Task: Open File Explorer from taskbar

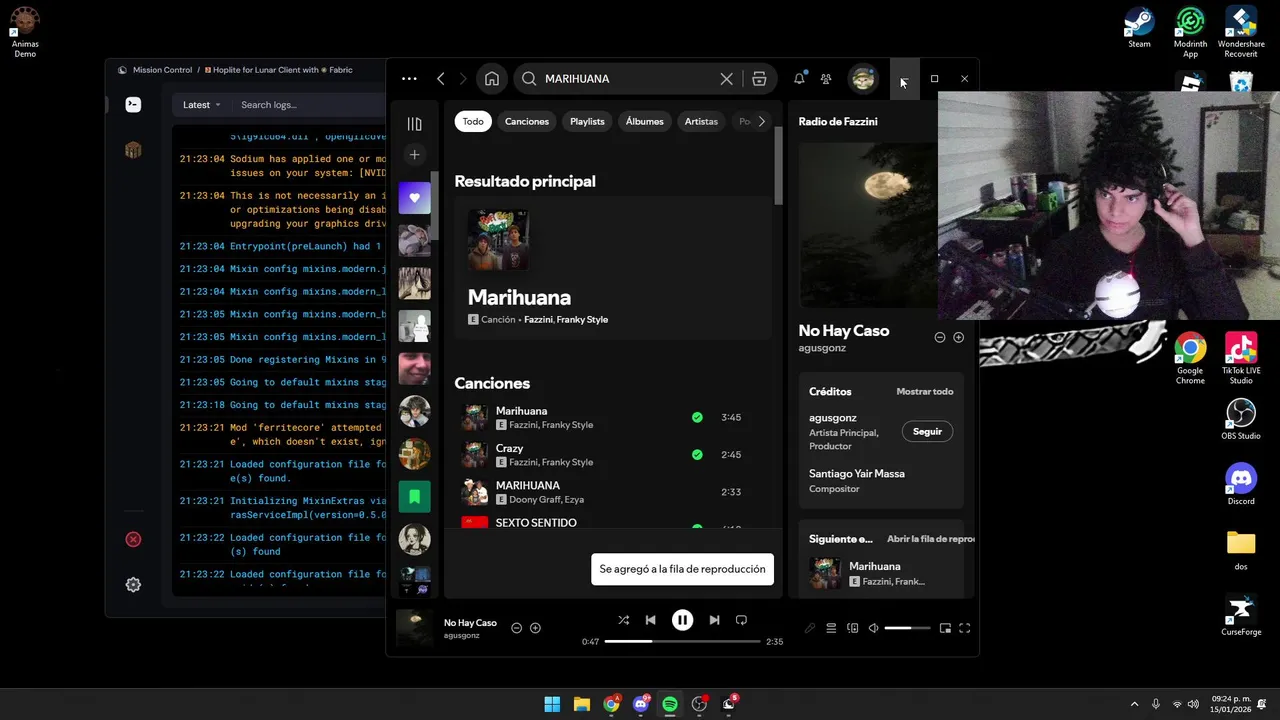Action: (x=581, y=704)
